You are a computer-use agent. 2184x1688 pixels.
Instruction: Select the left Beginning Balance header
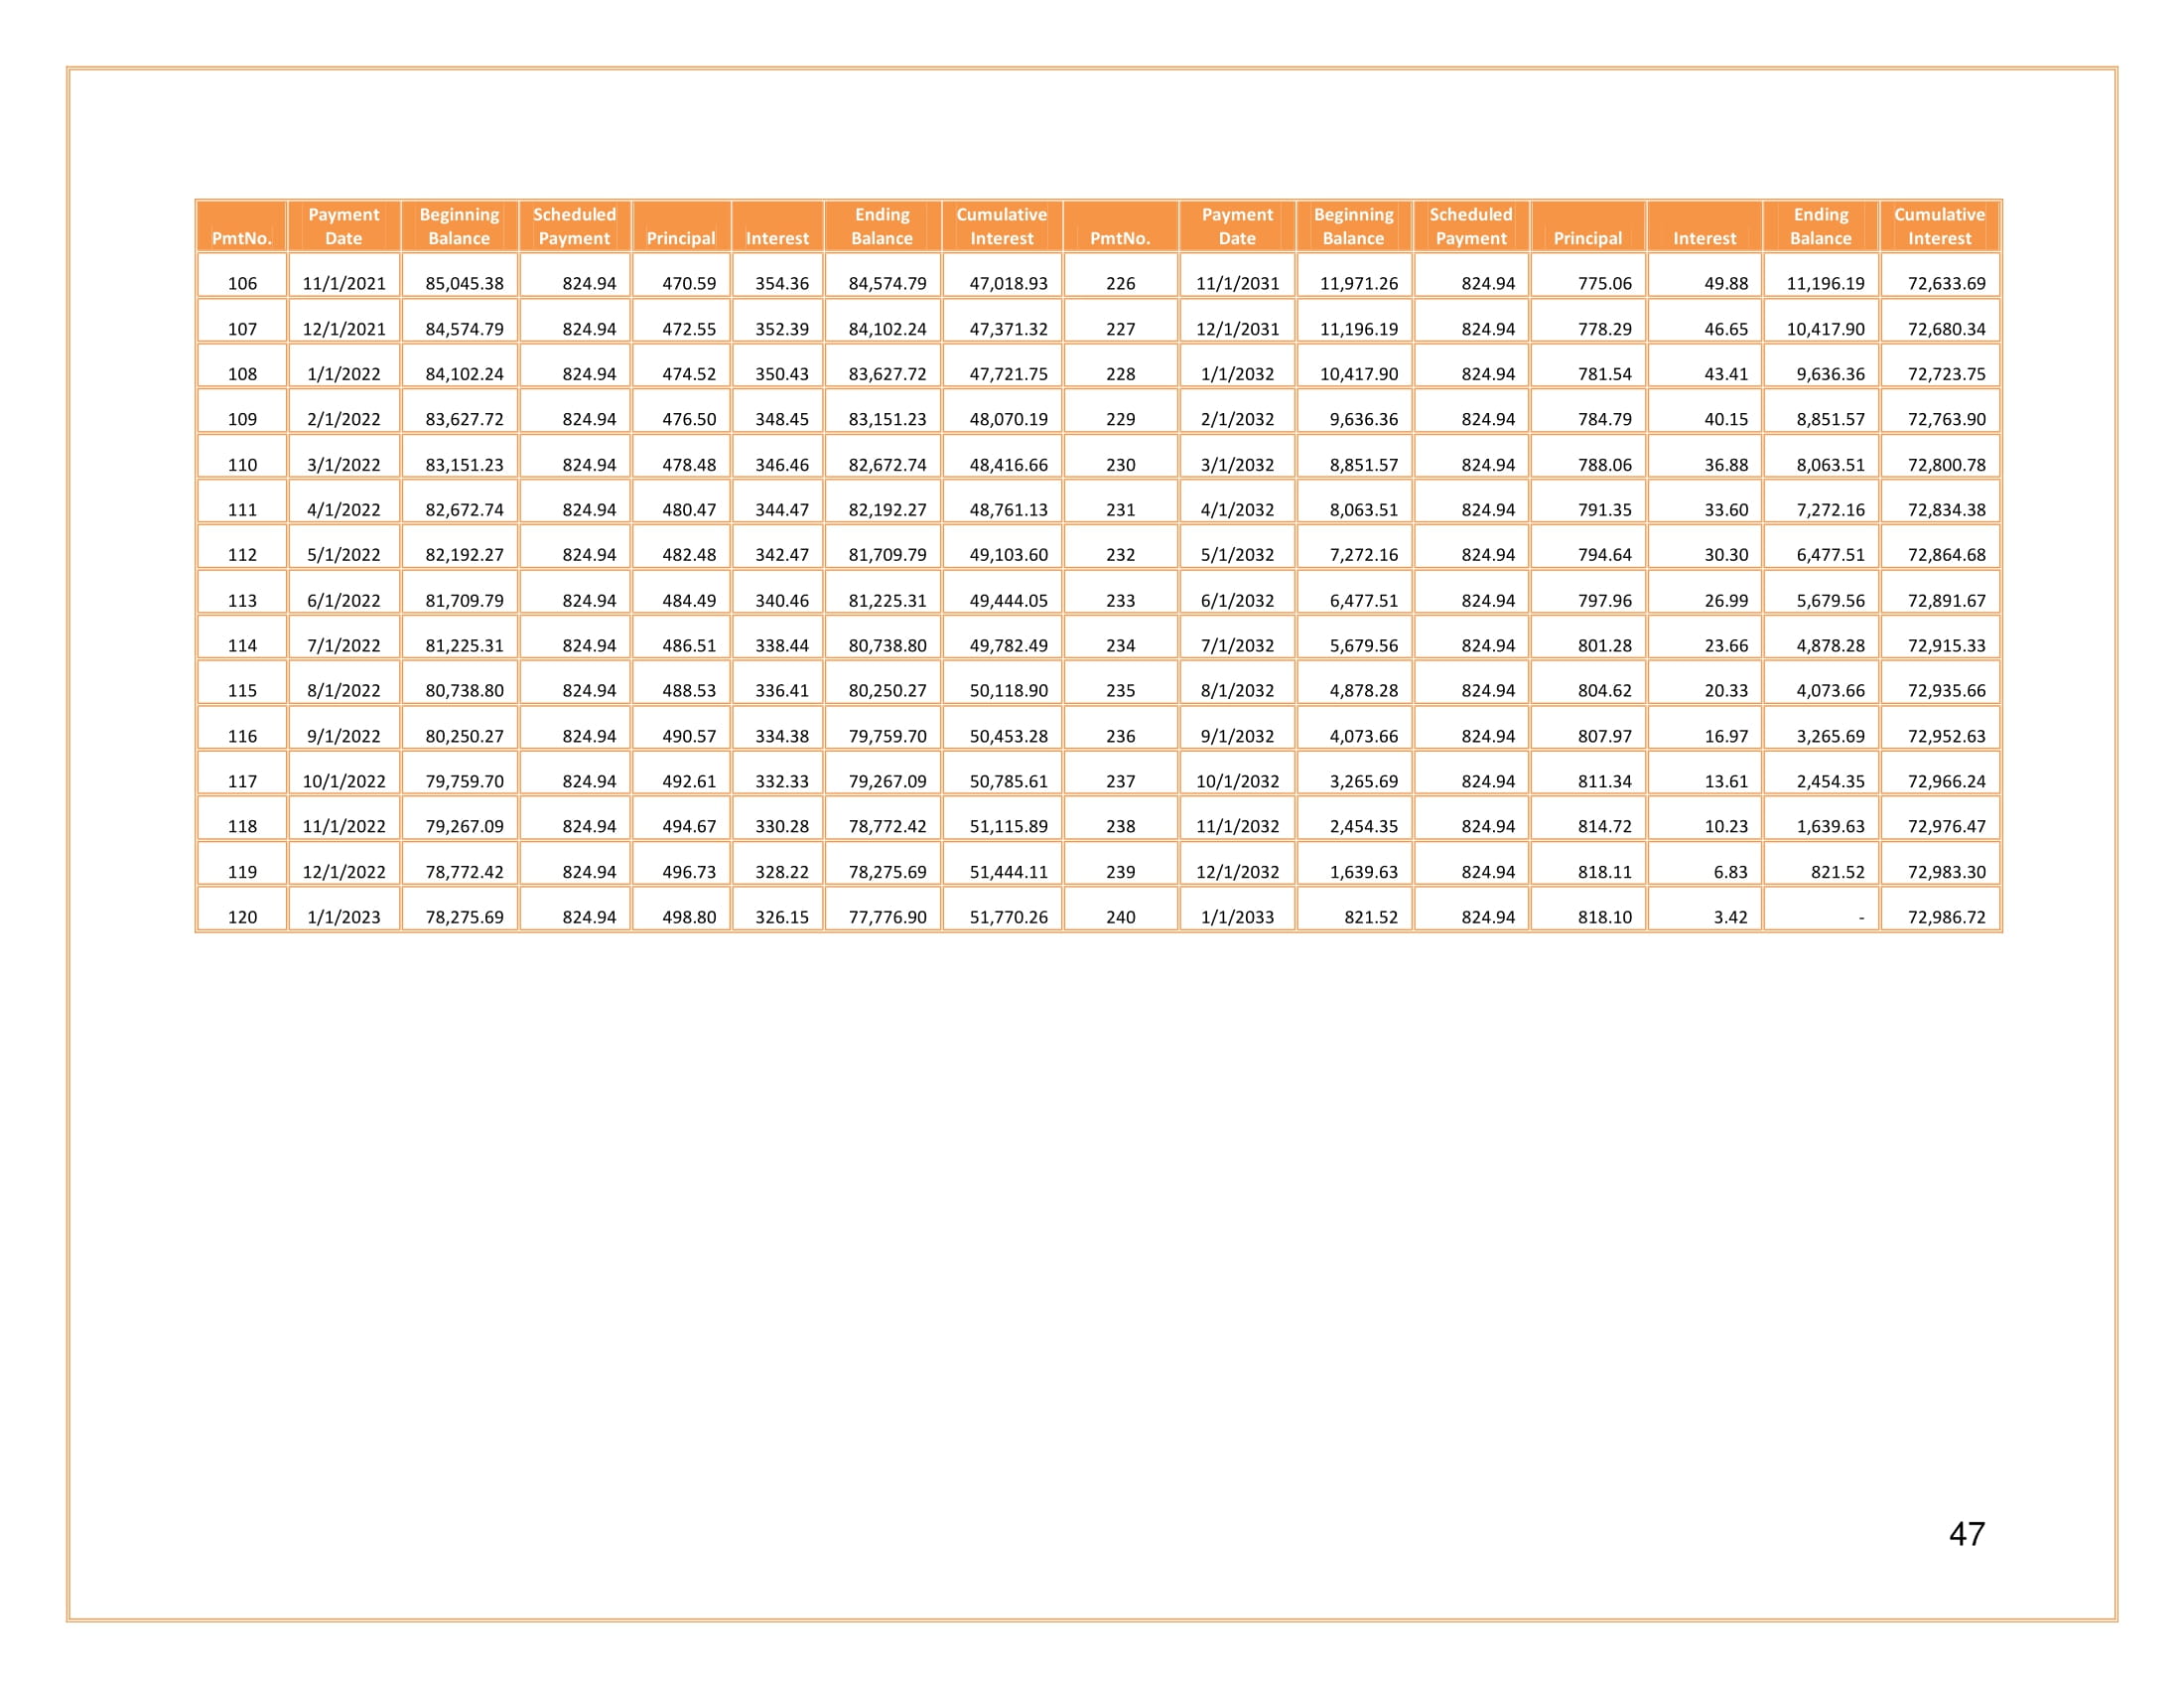click(x=459, y=226)
